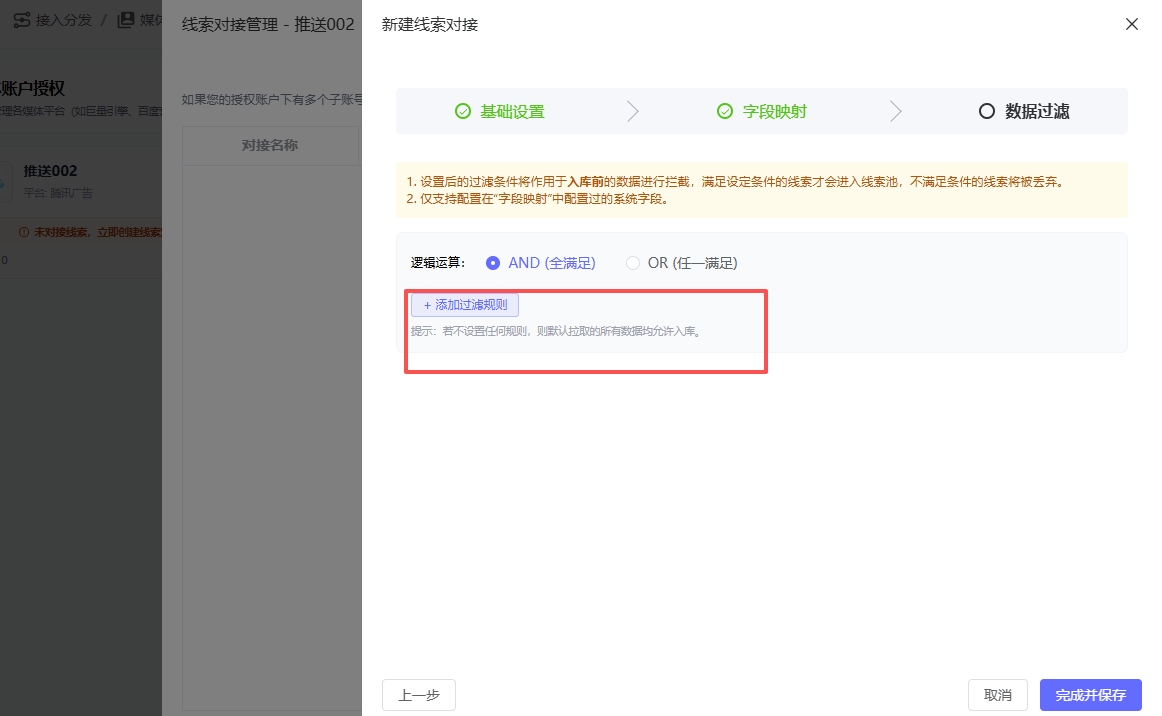Click the chevron arrow after 基础设置 step
The image size is (1162, 716).
point(632,111)
